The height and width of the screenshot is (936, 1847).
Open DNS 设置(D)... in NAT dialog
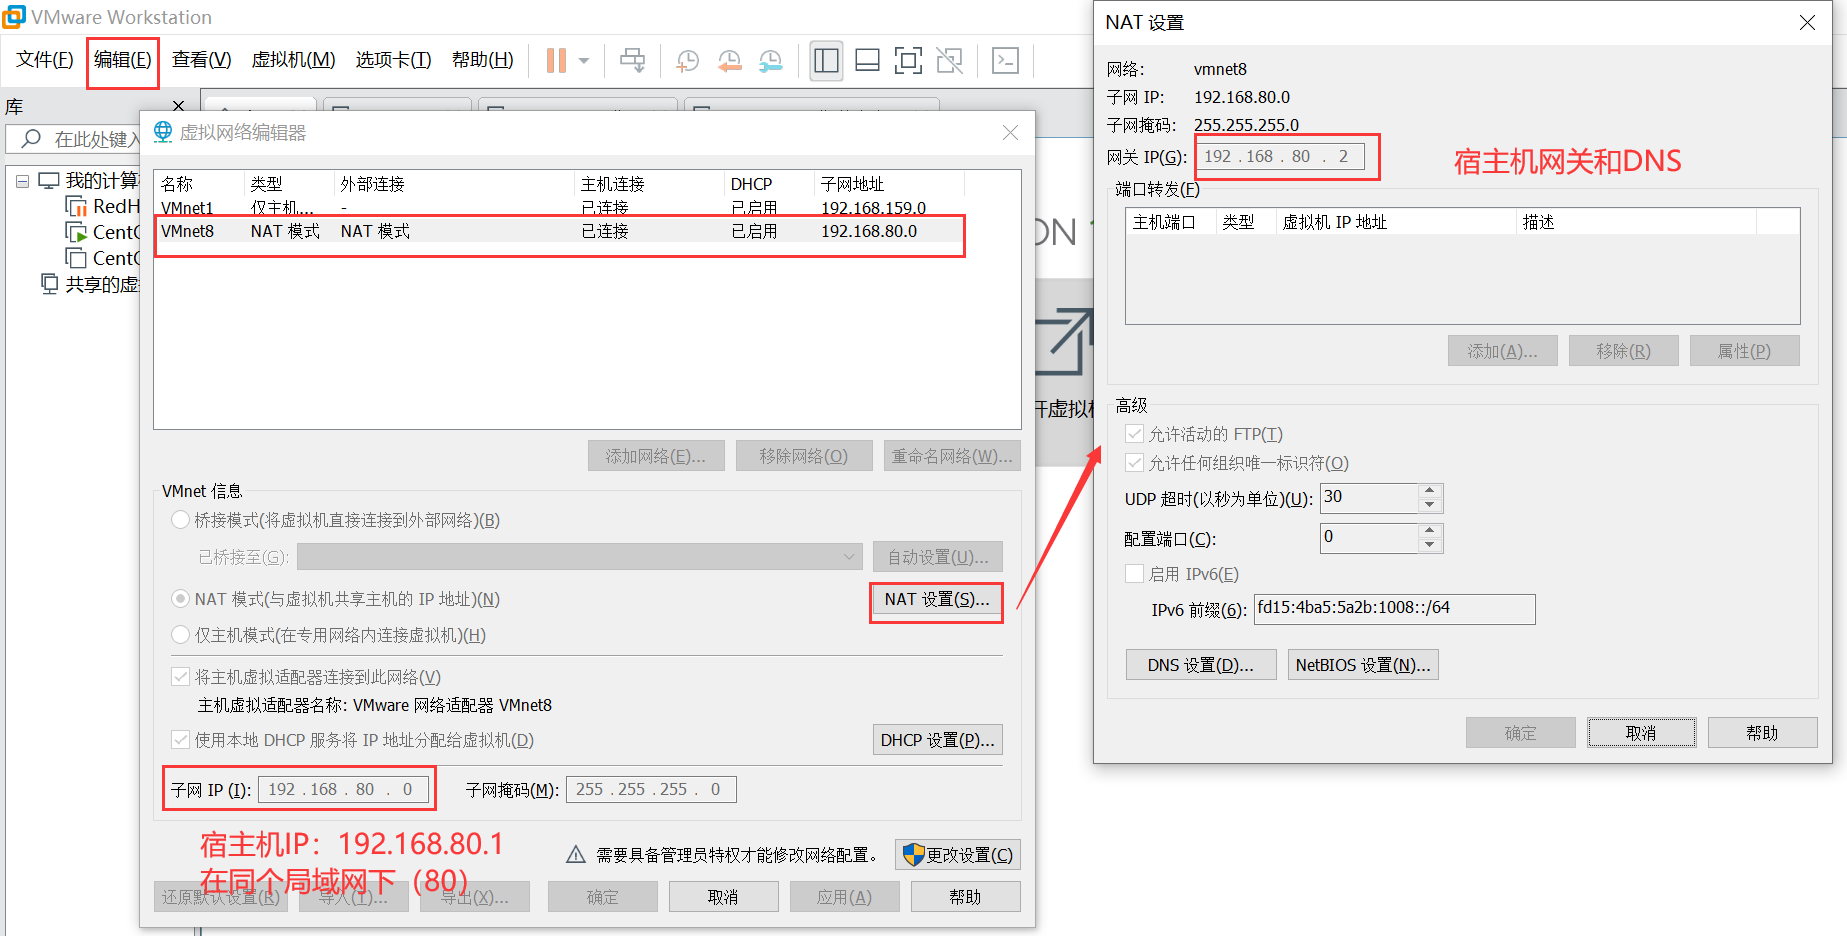tap(1201, 665)
